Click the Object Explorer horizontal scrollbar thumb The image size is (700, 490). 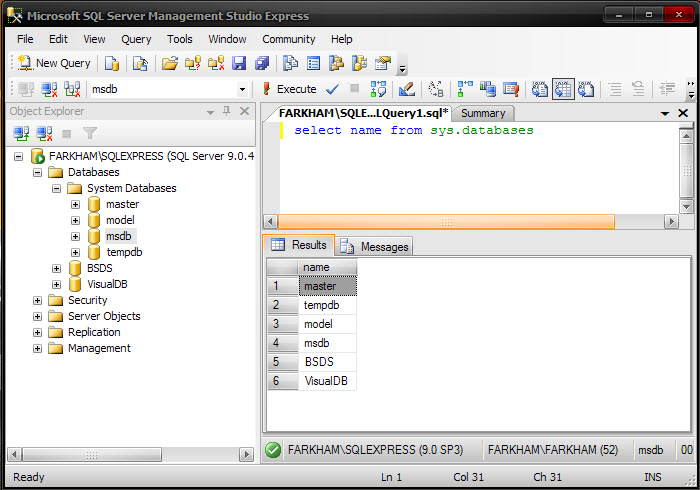point(92,455)
